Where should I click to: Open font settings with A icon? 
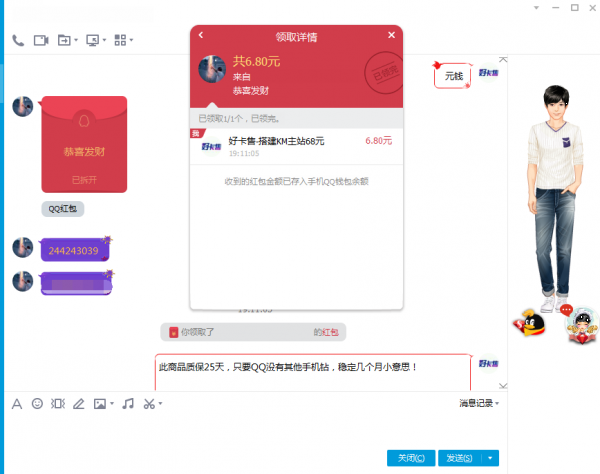pos(17,404)
